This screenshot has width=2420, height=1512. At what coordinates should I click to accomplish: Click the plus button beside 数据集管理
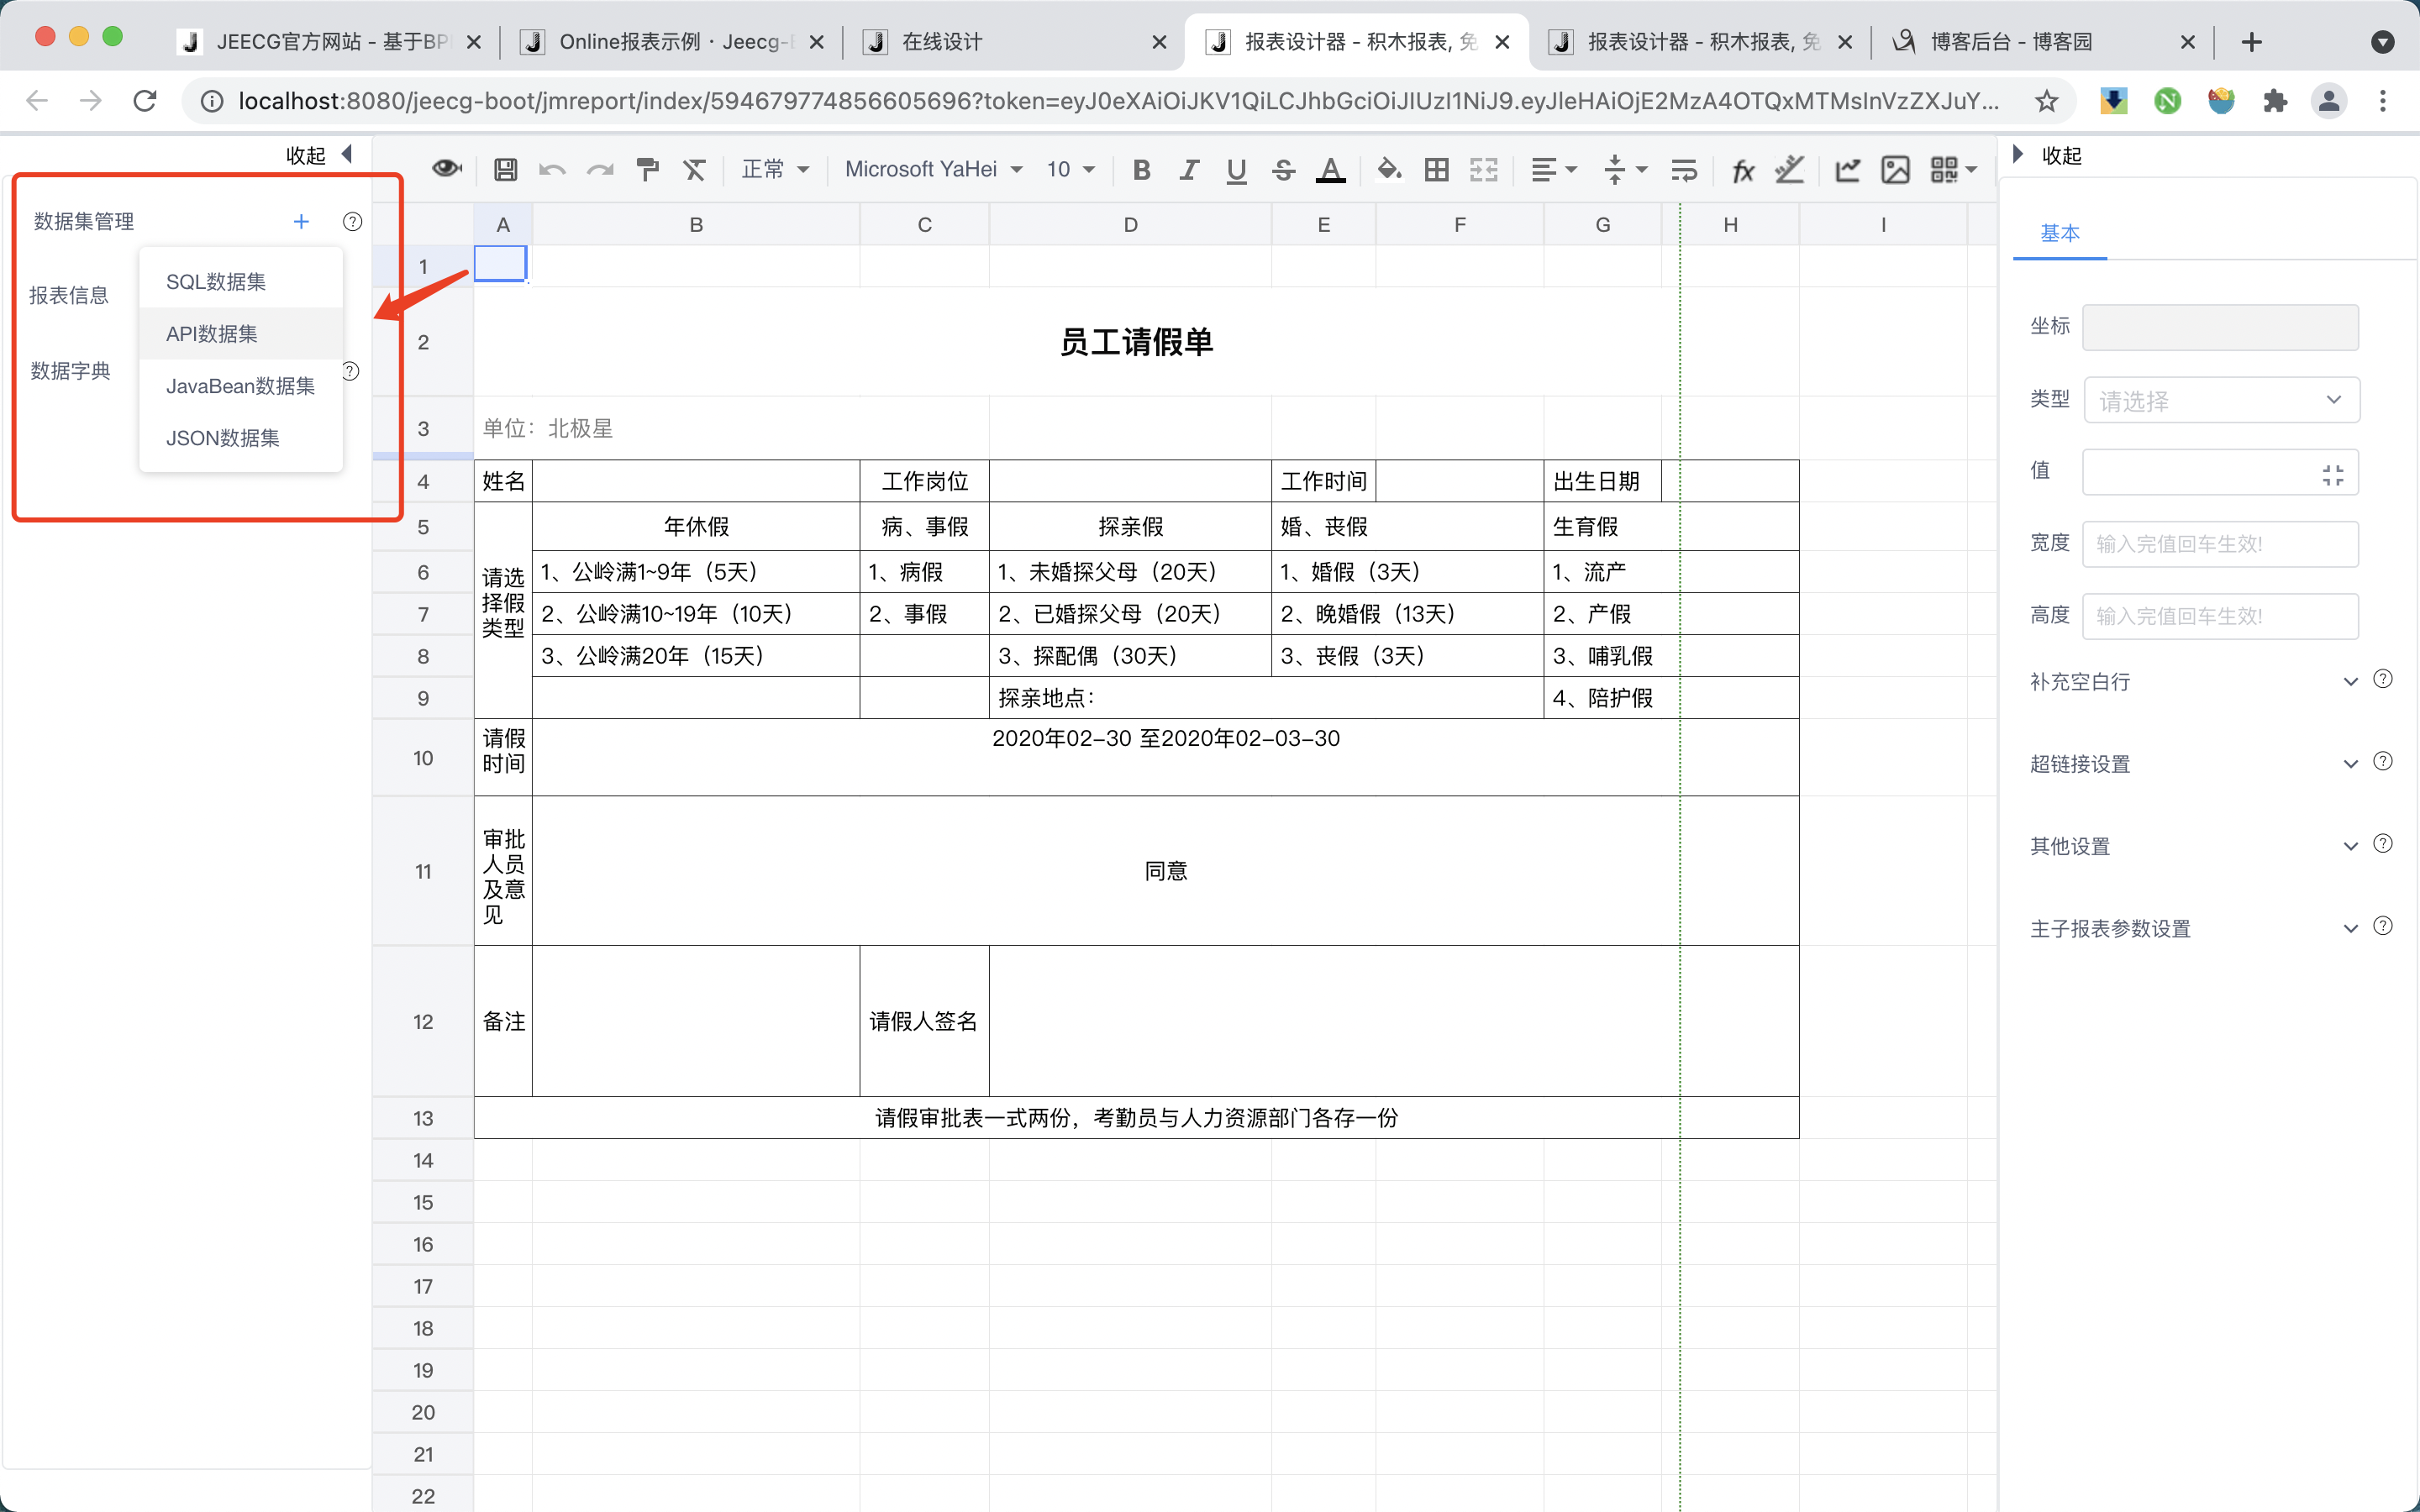point(301,221)
